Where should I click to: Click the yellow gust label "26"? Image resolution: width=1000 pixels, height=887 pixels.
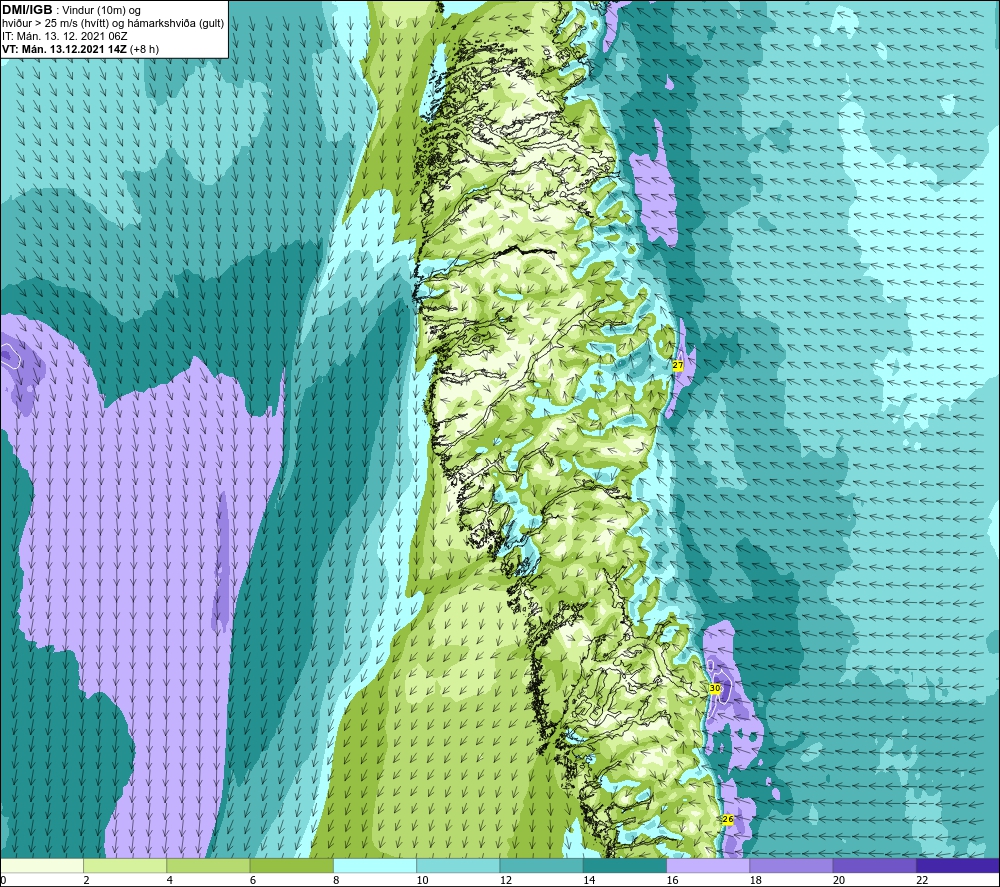pyautogui.click(x=728, y=819)
